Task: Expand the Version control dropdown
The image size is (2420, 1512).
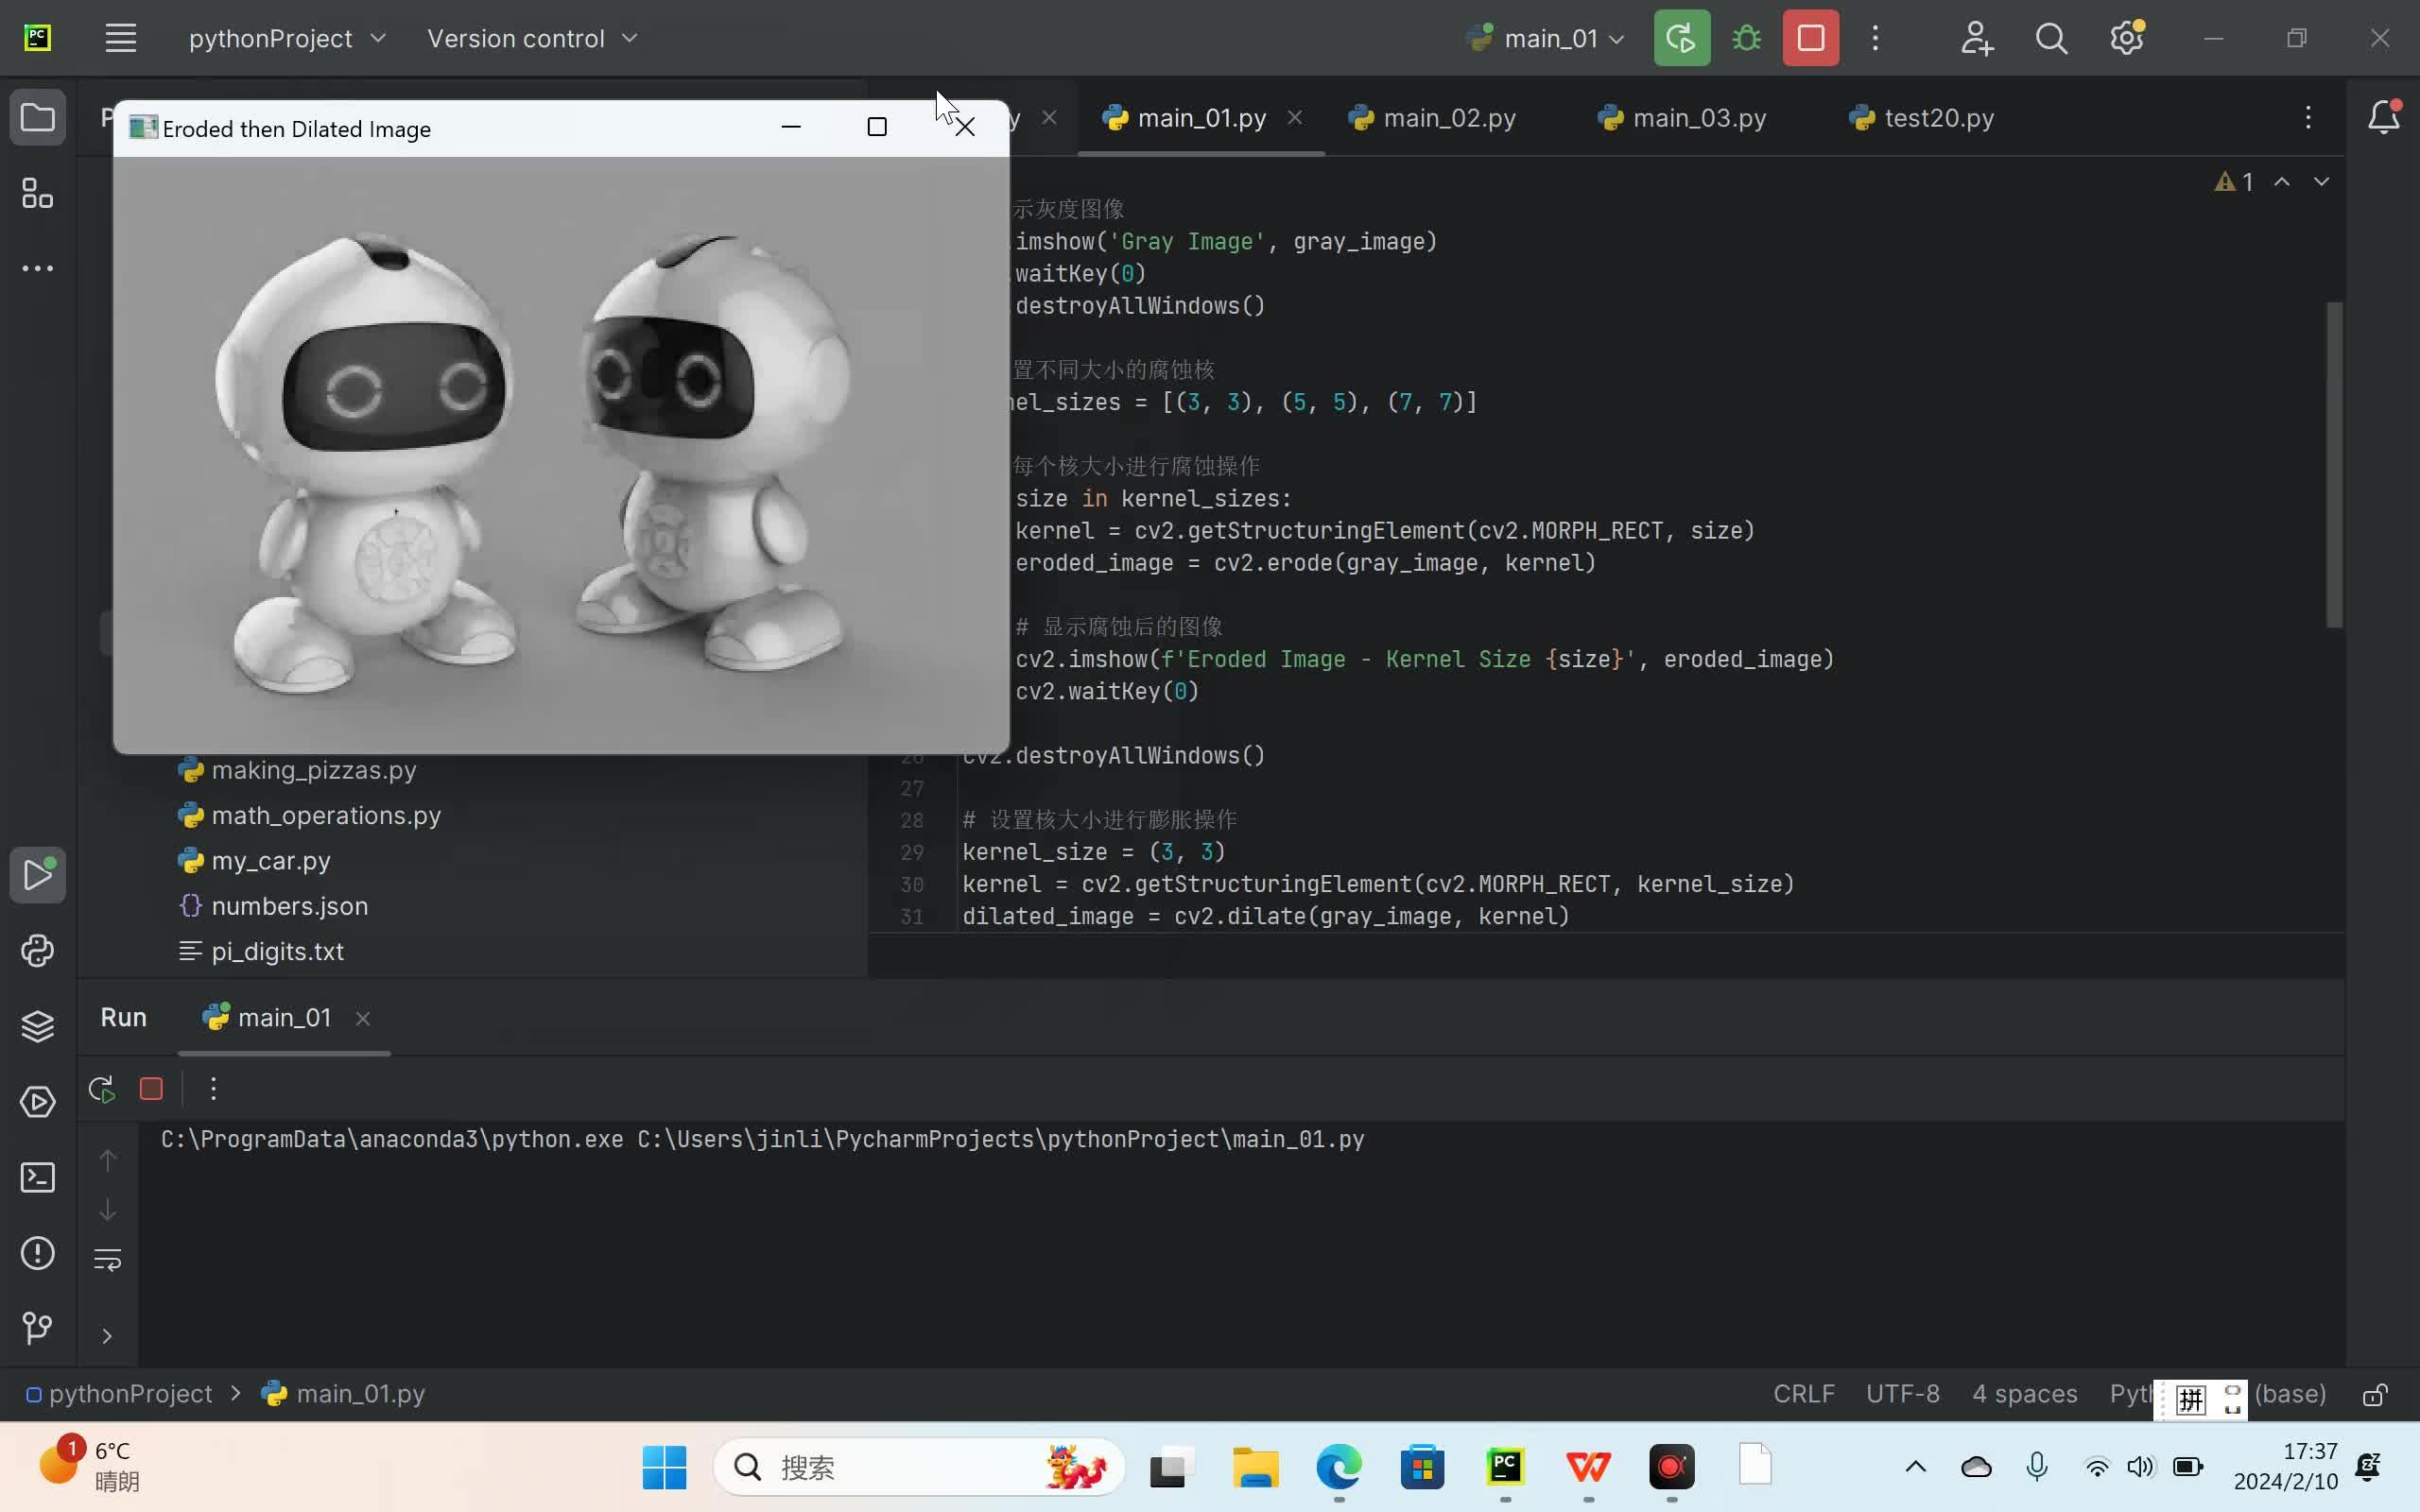Action: (x=531, y=38)
